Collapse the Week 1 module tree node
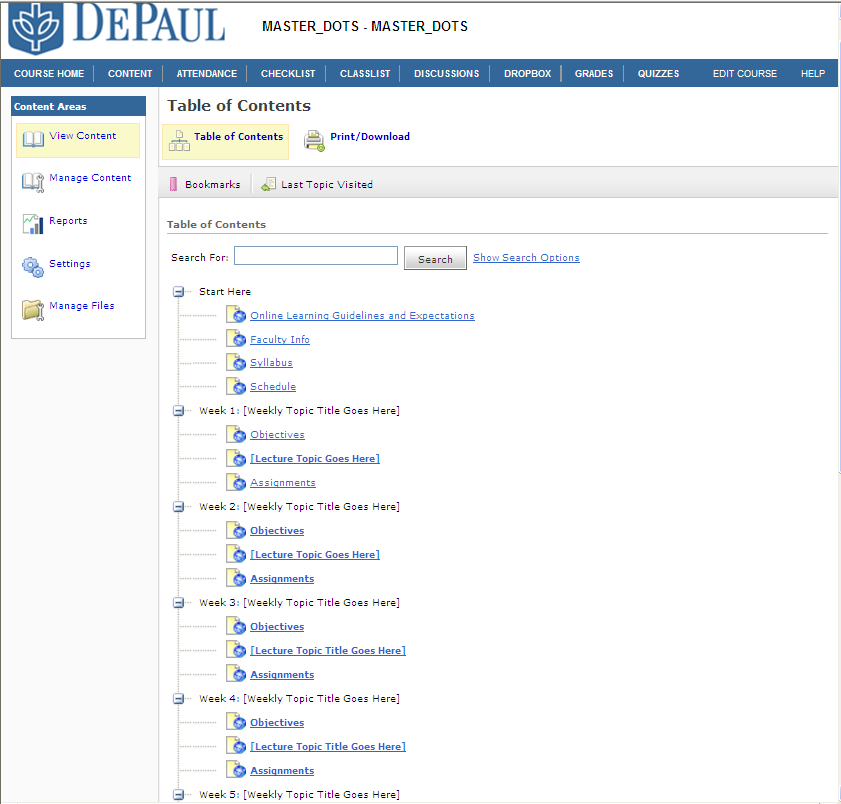The height and width of the screenshot is (804, 841). click(179, 411)
